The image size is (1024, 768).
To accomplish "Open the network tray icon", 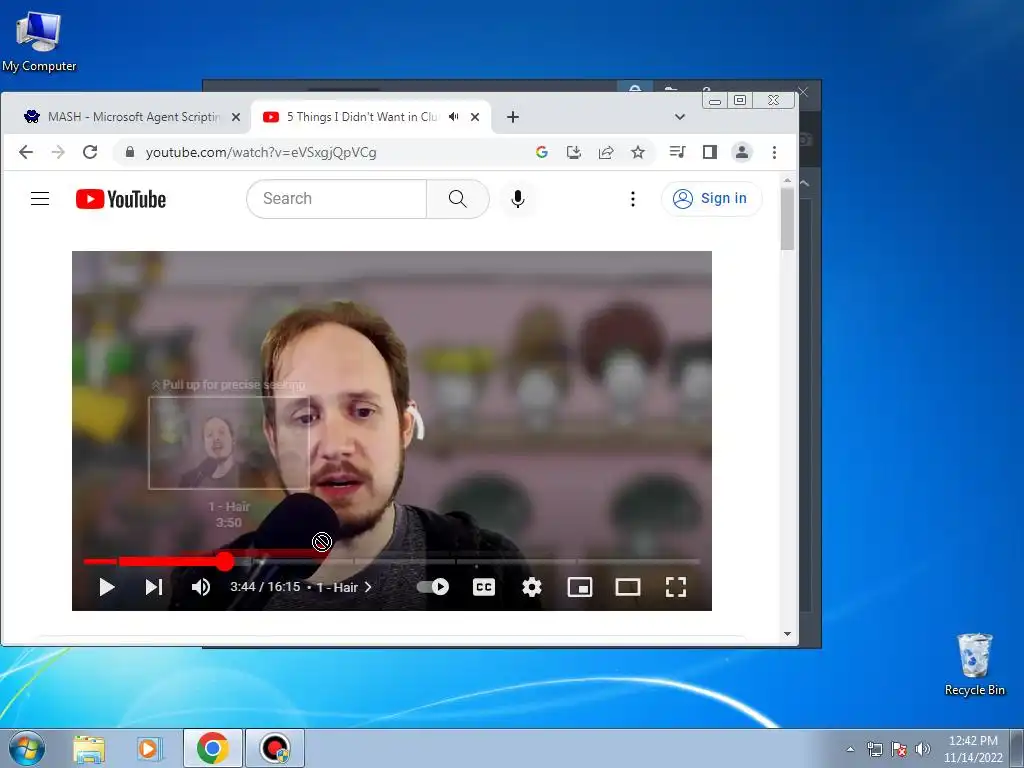I will (874, 749).
